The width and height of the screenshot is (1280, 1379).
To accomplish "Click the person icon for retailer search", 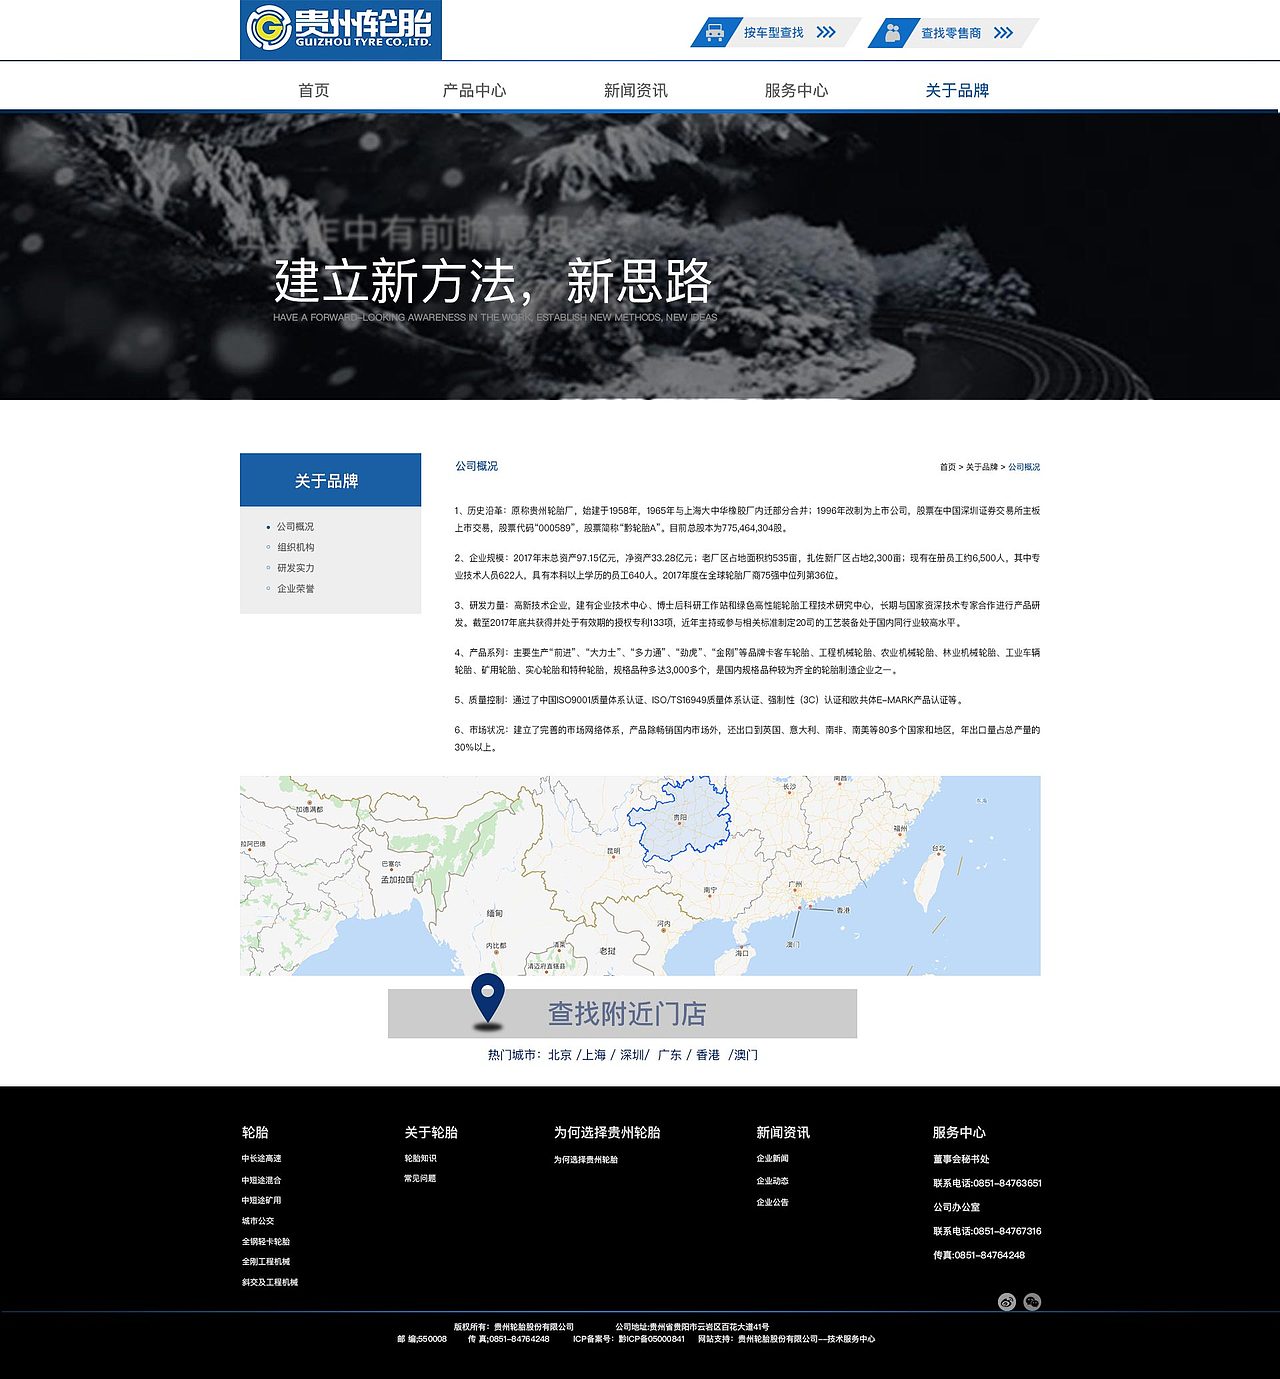I will tap(892, 32).
